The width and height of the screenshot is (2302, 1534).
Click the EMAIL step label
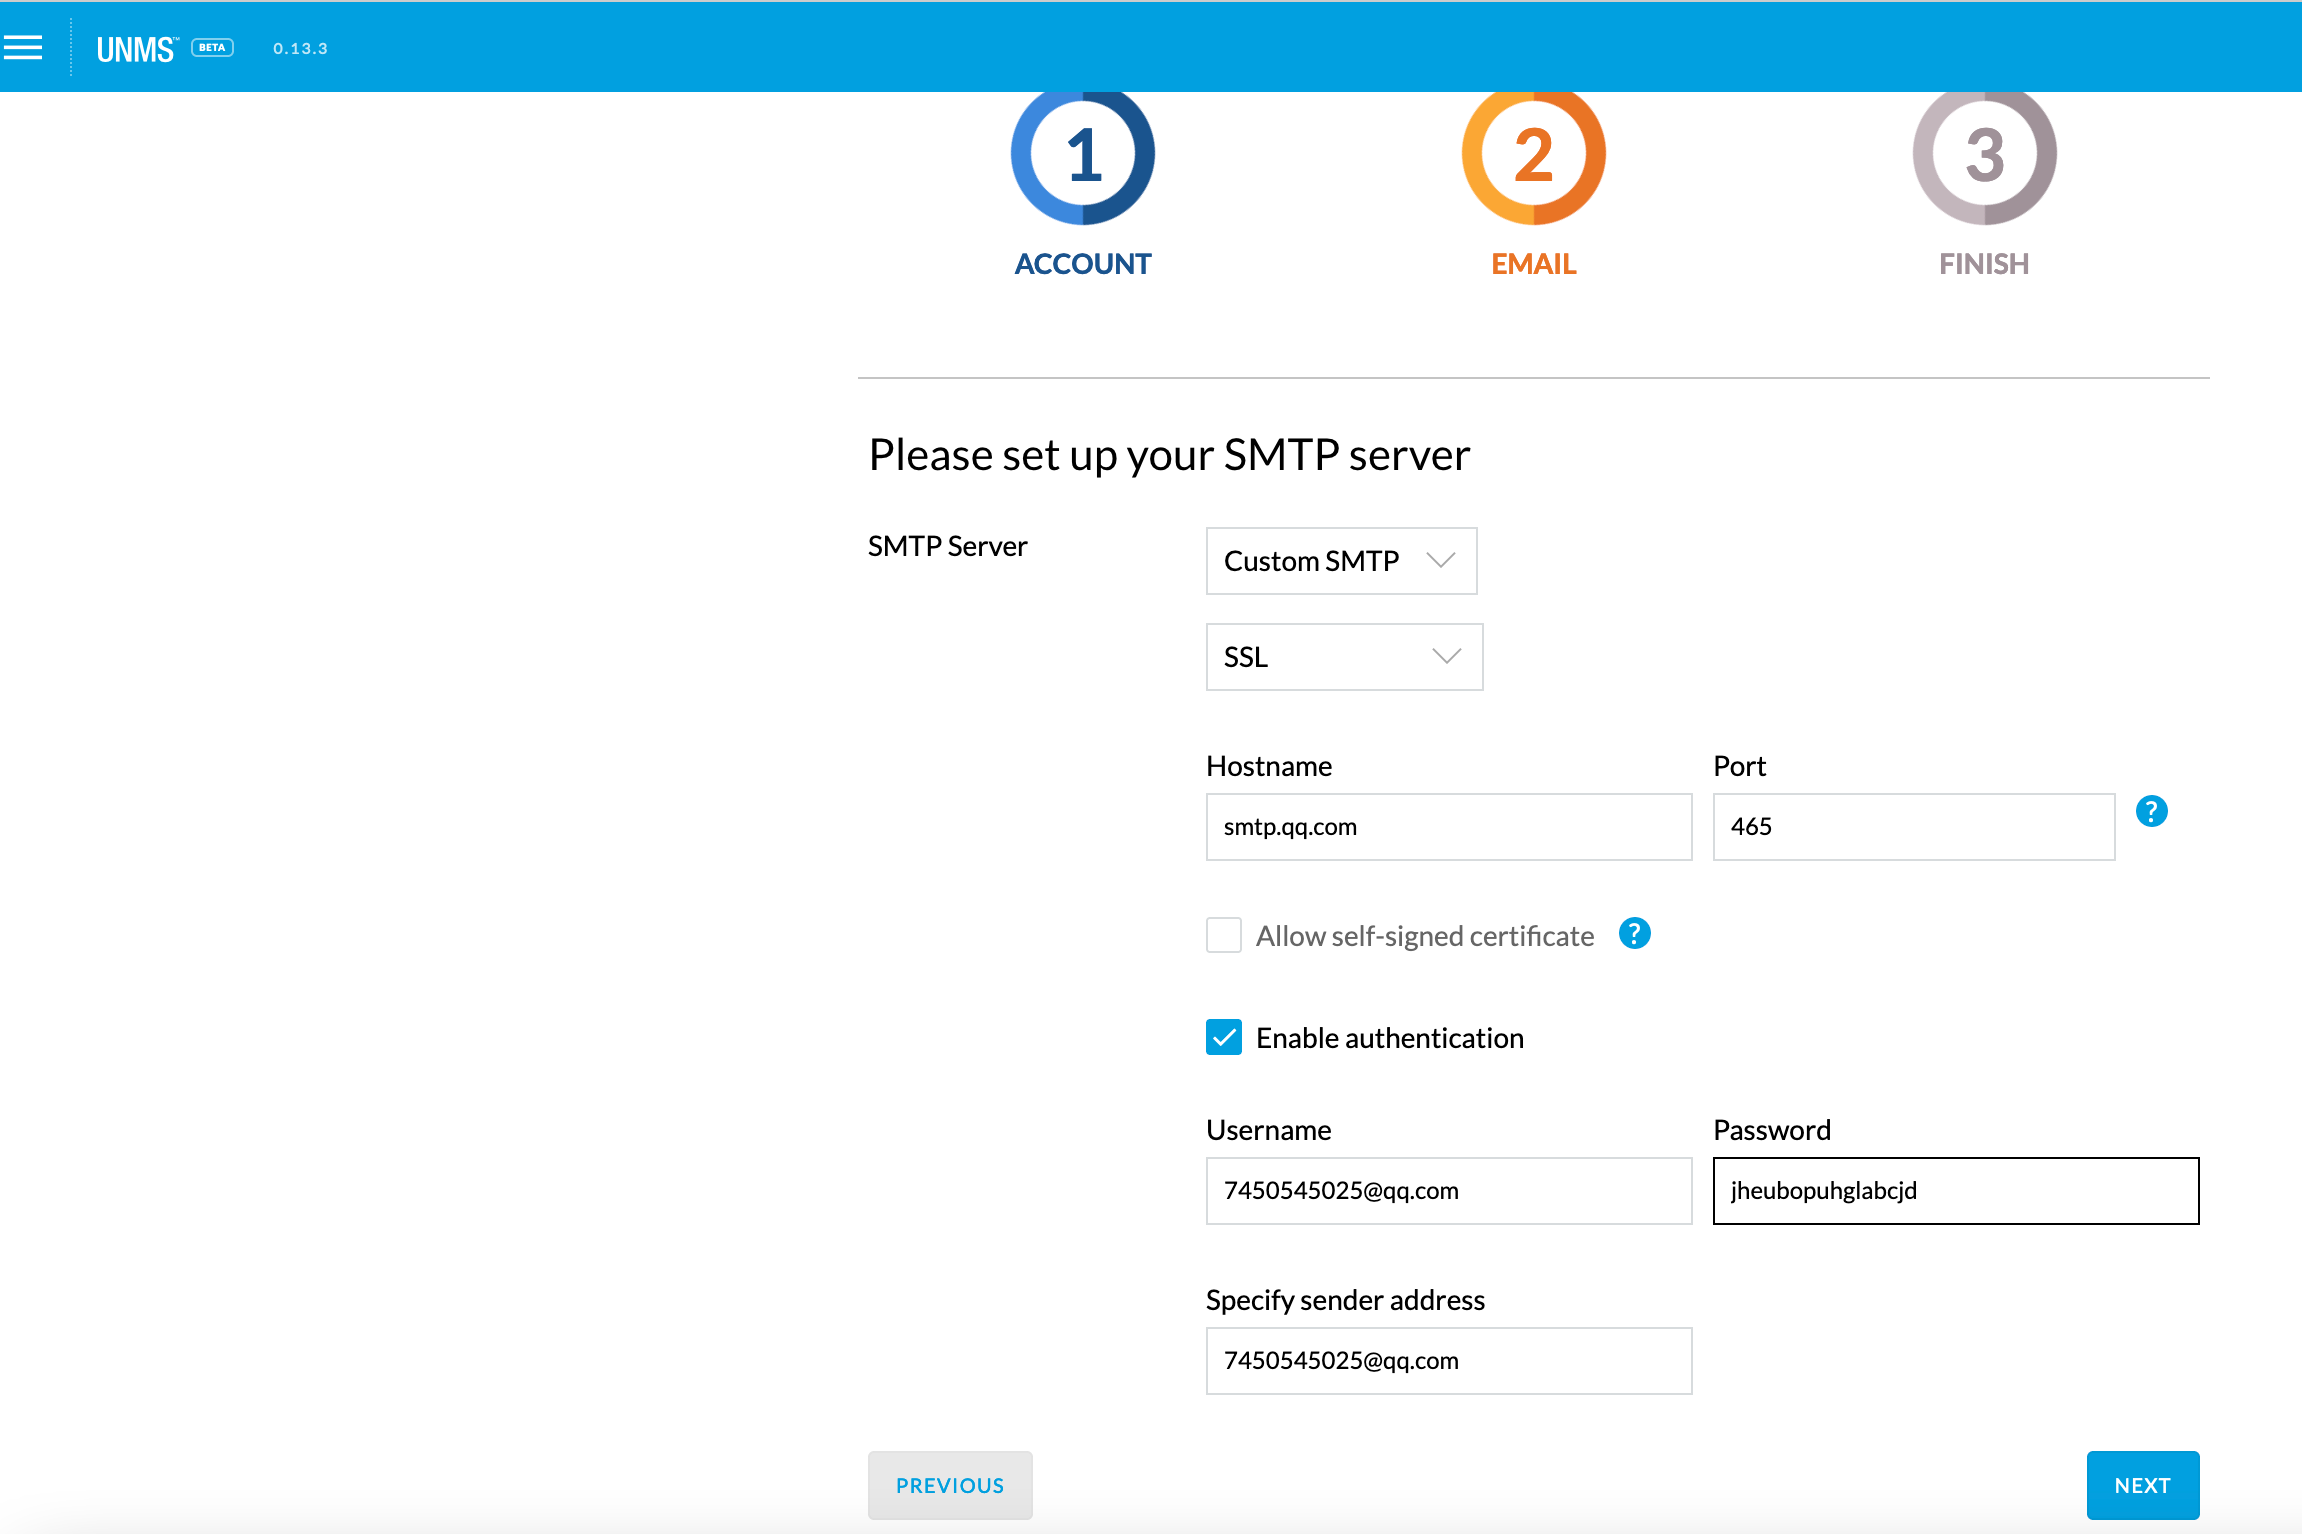pyautogui.click(x=1533, y=264)
